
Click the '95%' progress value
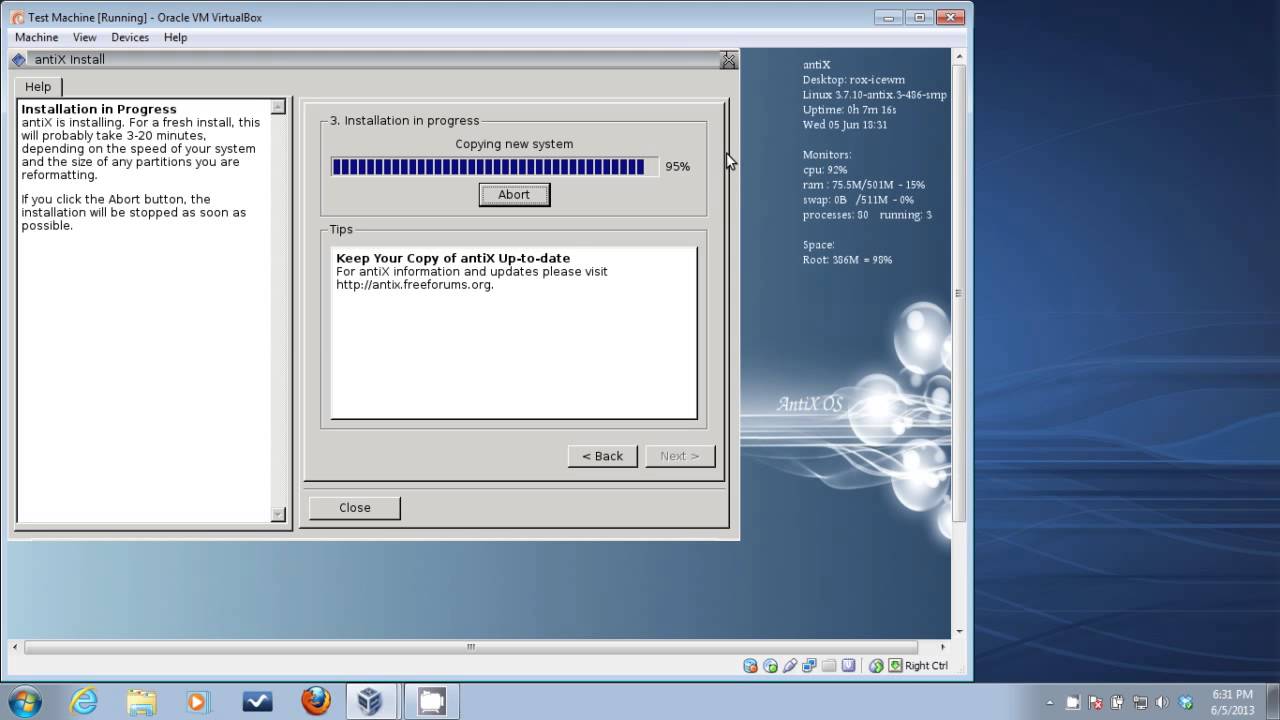(677, 167)
